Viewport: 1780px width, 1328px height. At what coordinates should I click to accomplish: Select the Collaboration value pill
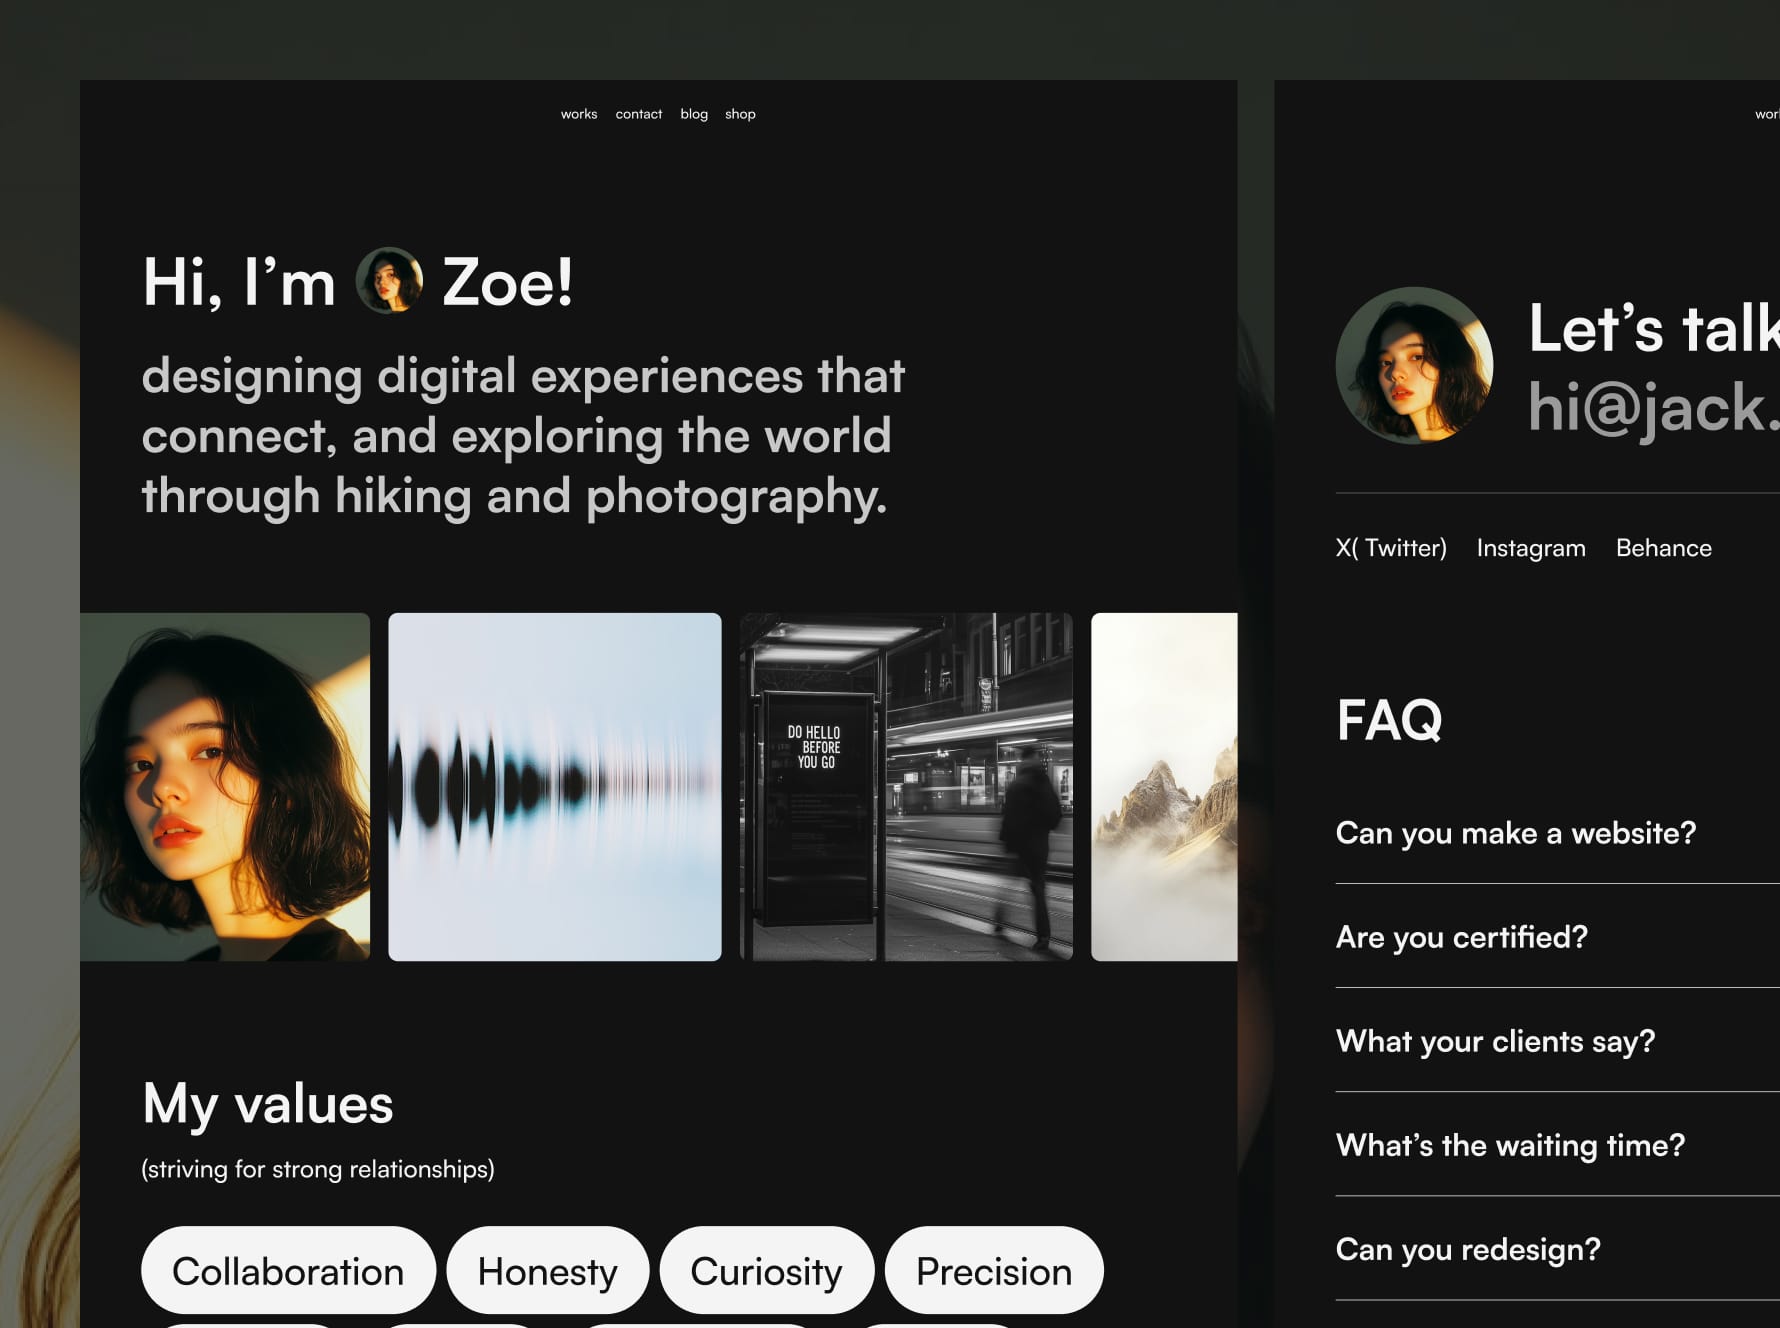click(288, 1270)
